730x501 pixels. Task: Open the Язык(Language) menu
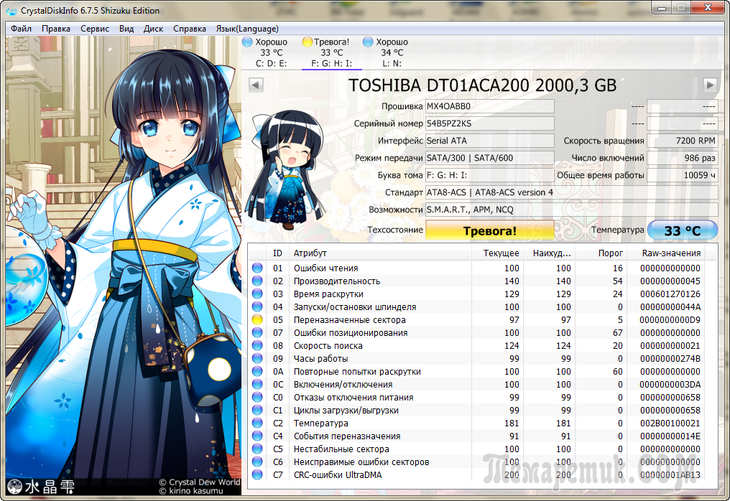[x=247, y=29]
